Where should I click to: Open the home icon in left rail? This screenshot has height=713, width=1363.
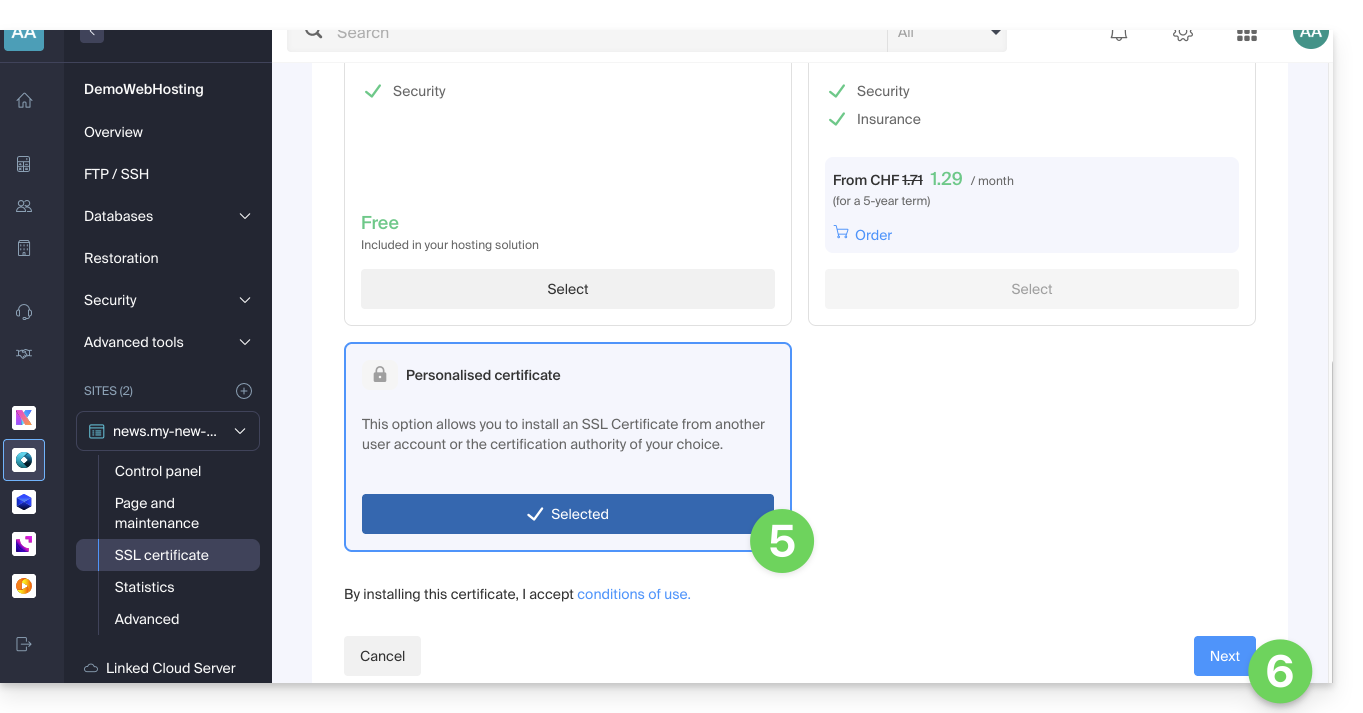24,100
